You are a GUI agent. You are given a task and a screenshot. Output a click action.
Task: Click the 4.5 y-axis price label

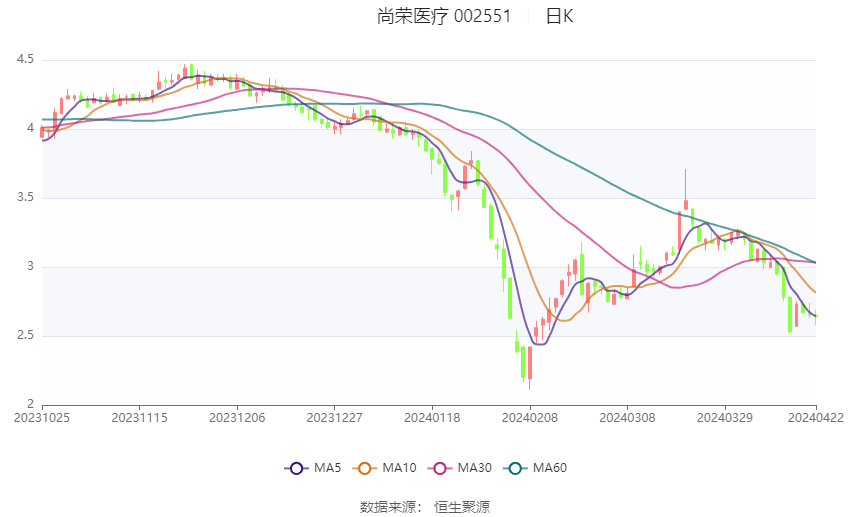pos(25,59)
